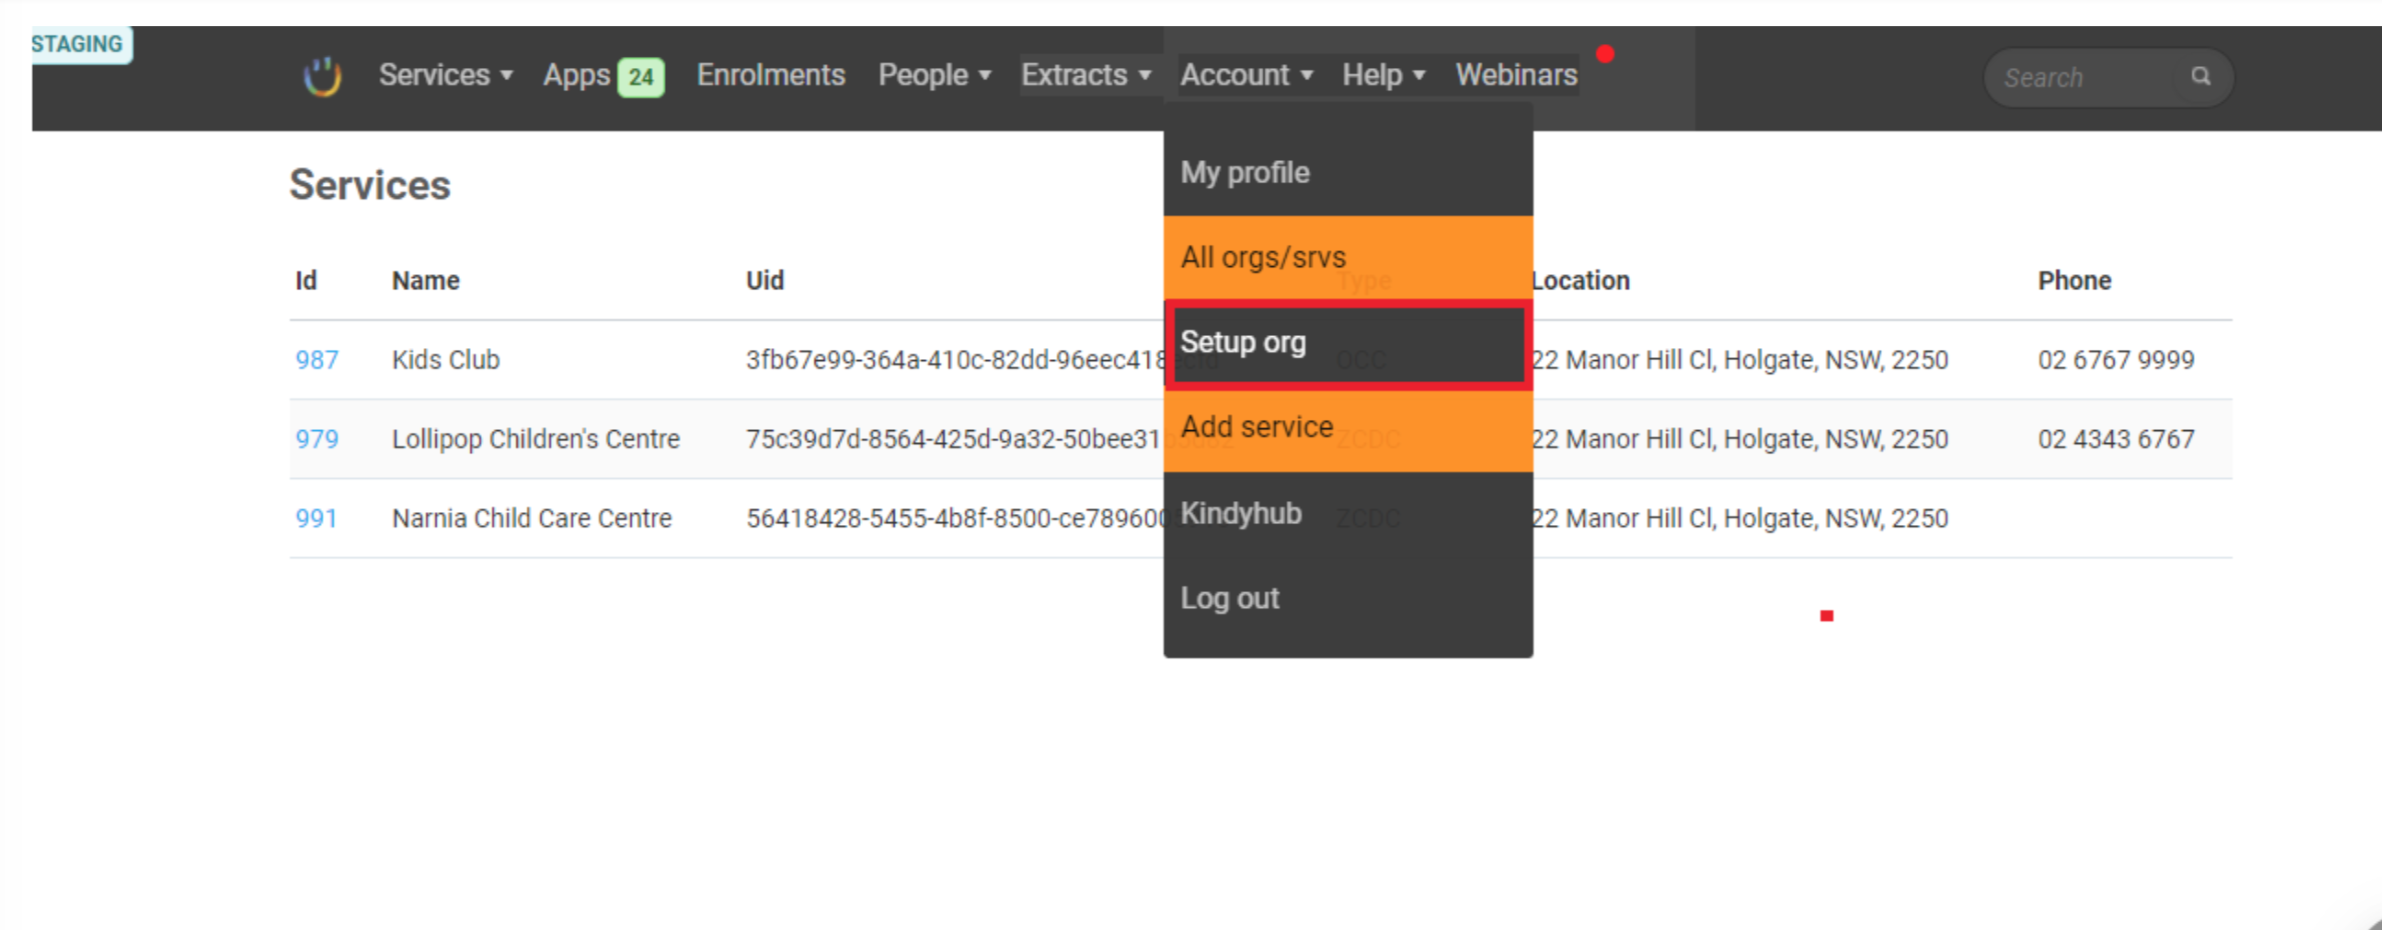The width and height of the screenshot is (2382, 930).
Task: Click the Uid column header
Action: (x=764, y=281)
